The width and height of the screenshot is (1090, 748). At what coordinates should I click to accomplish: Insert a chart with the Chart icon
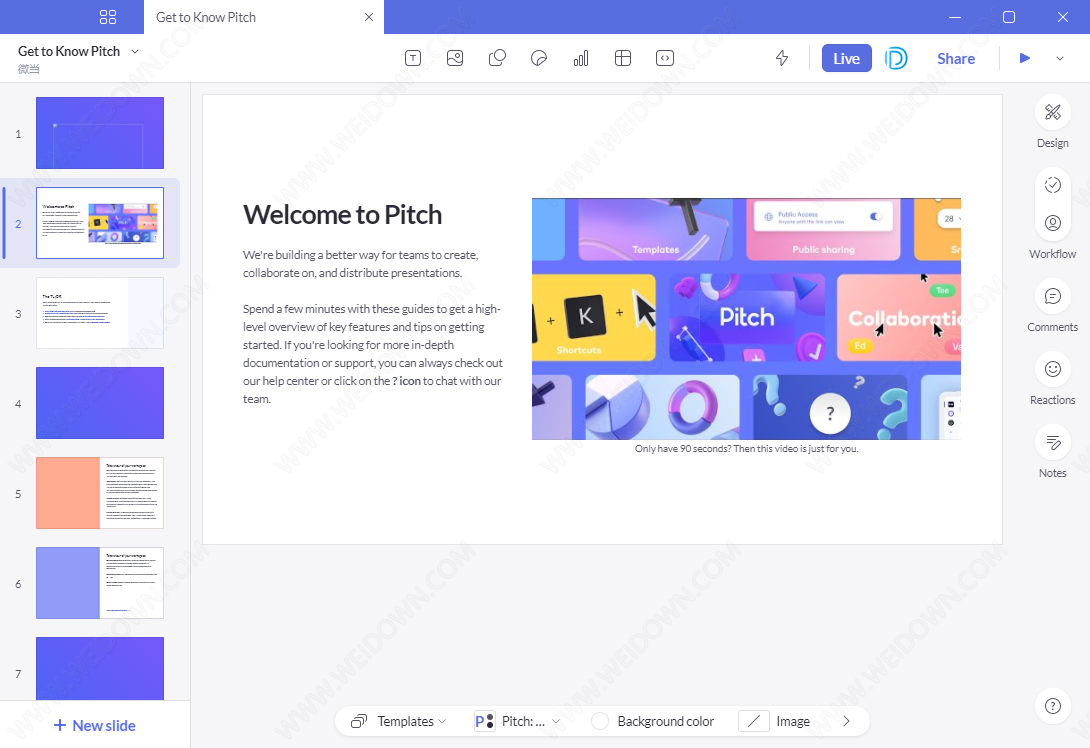pos(581,58)
